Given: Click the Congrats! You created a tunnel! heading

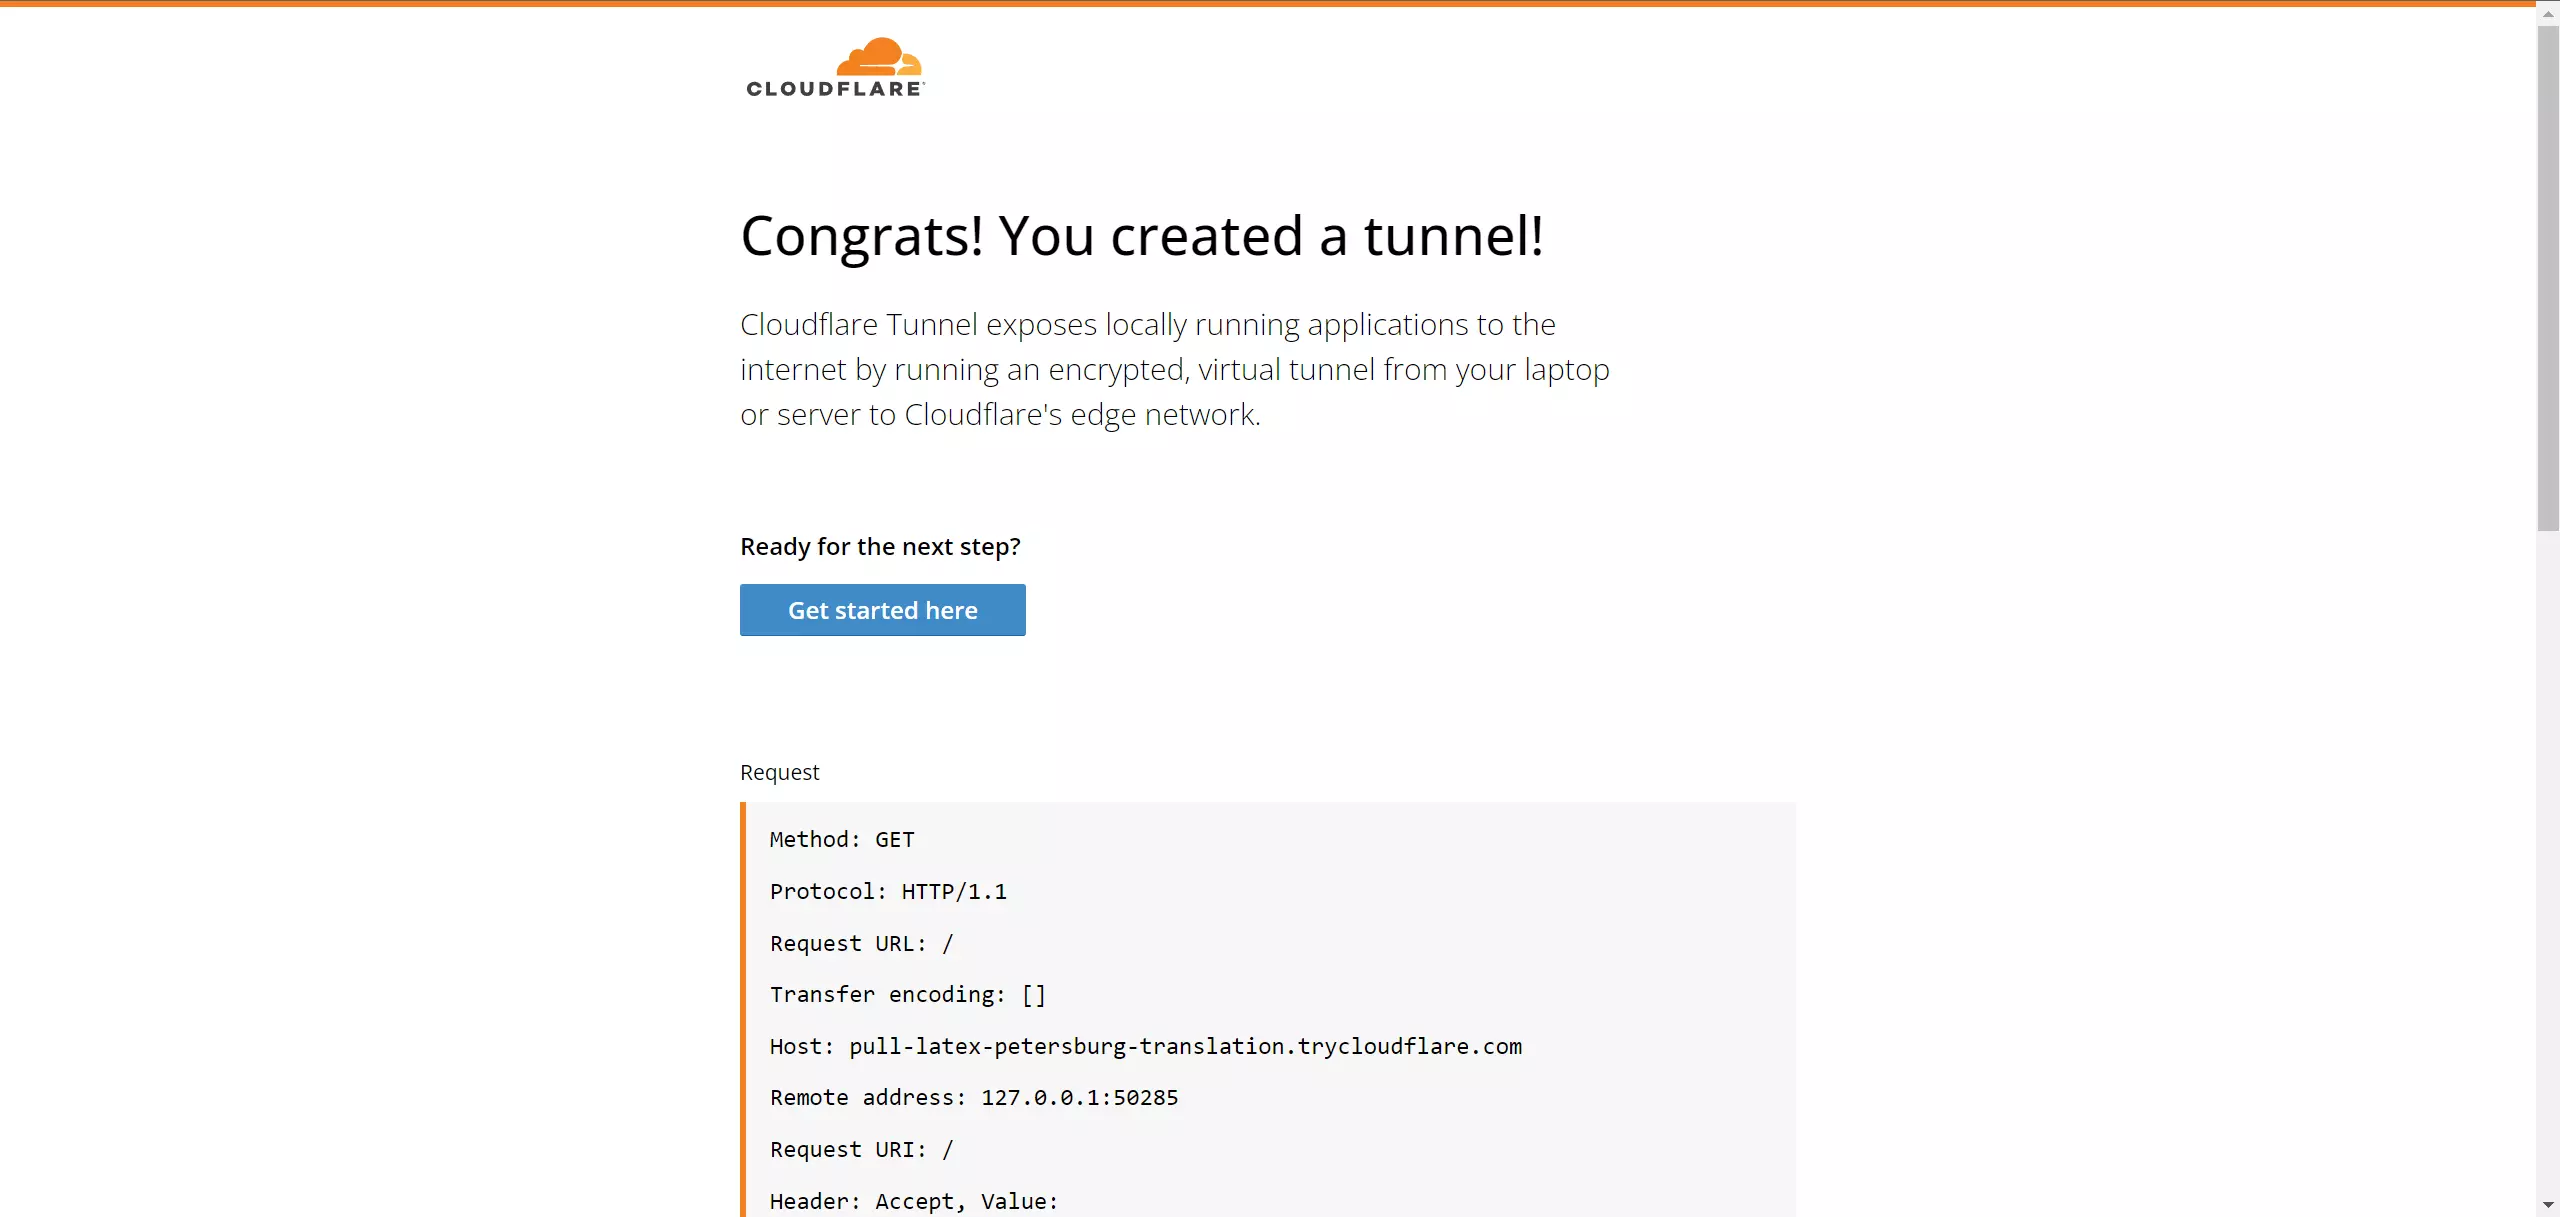Looking at the screenshot, I should click(1142, 236).
